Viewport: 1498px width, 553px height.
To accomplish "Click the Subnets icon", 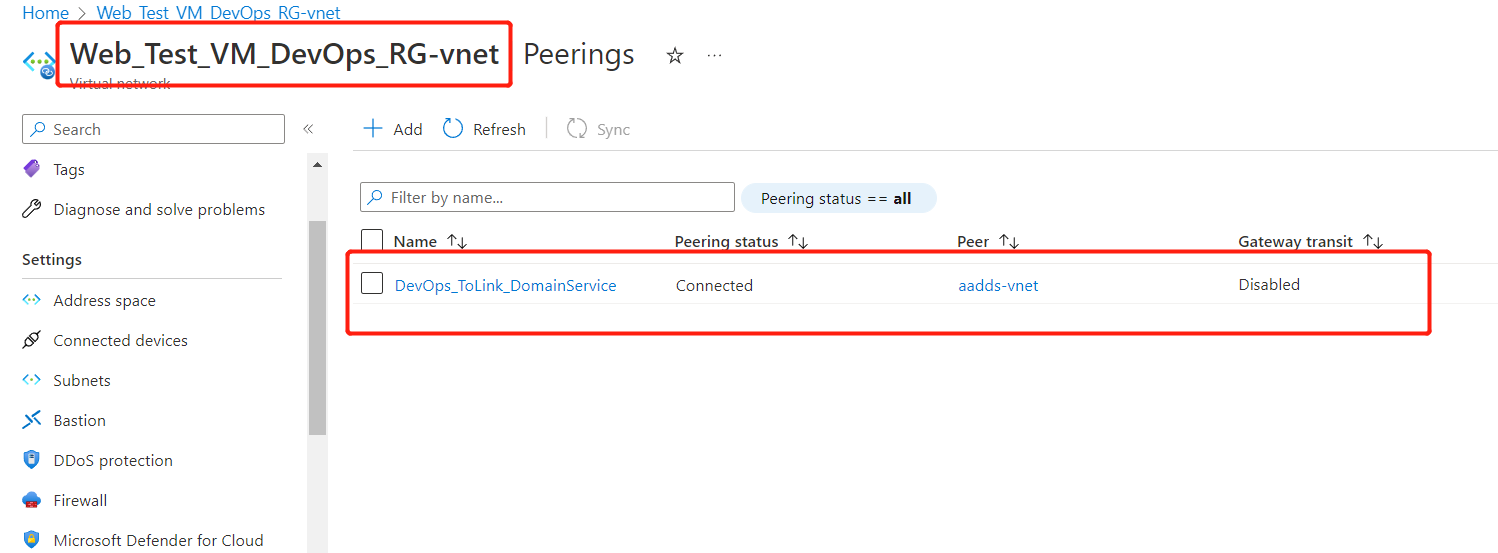I will pyautogui.click(x=32, y=380).
